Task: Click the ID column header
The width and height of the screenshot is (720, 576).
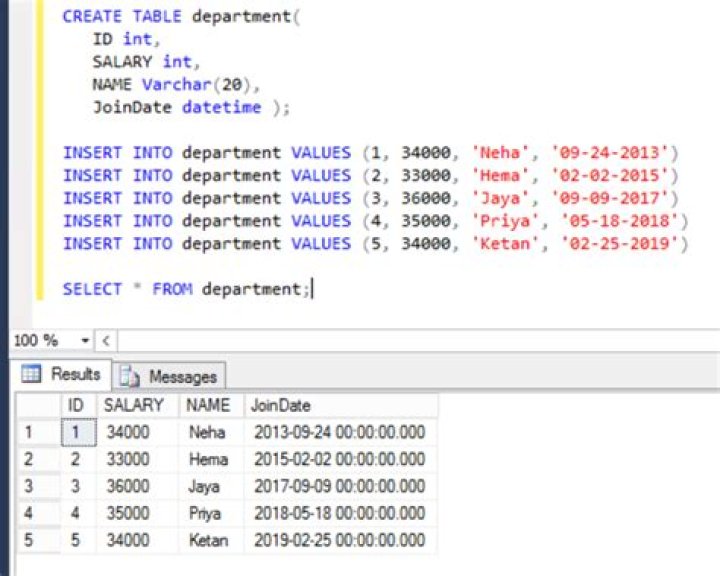Action: click(75, 405)
